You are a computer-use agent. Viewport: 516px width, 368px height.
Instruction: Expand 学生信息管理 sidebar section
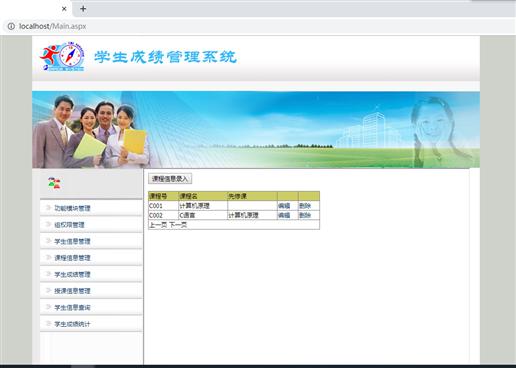click(72, 241)
